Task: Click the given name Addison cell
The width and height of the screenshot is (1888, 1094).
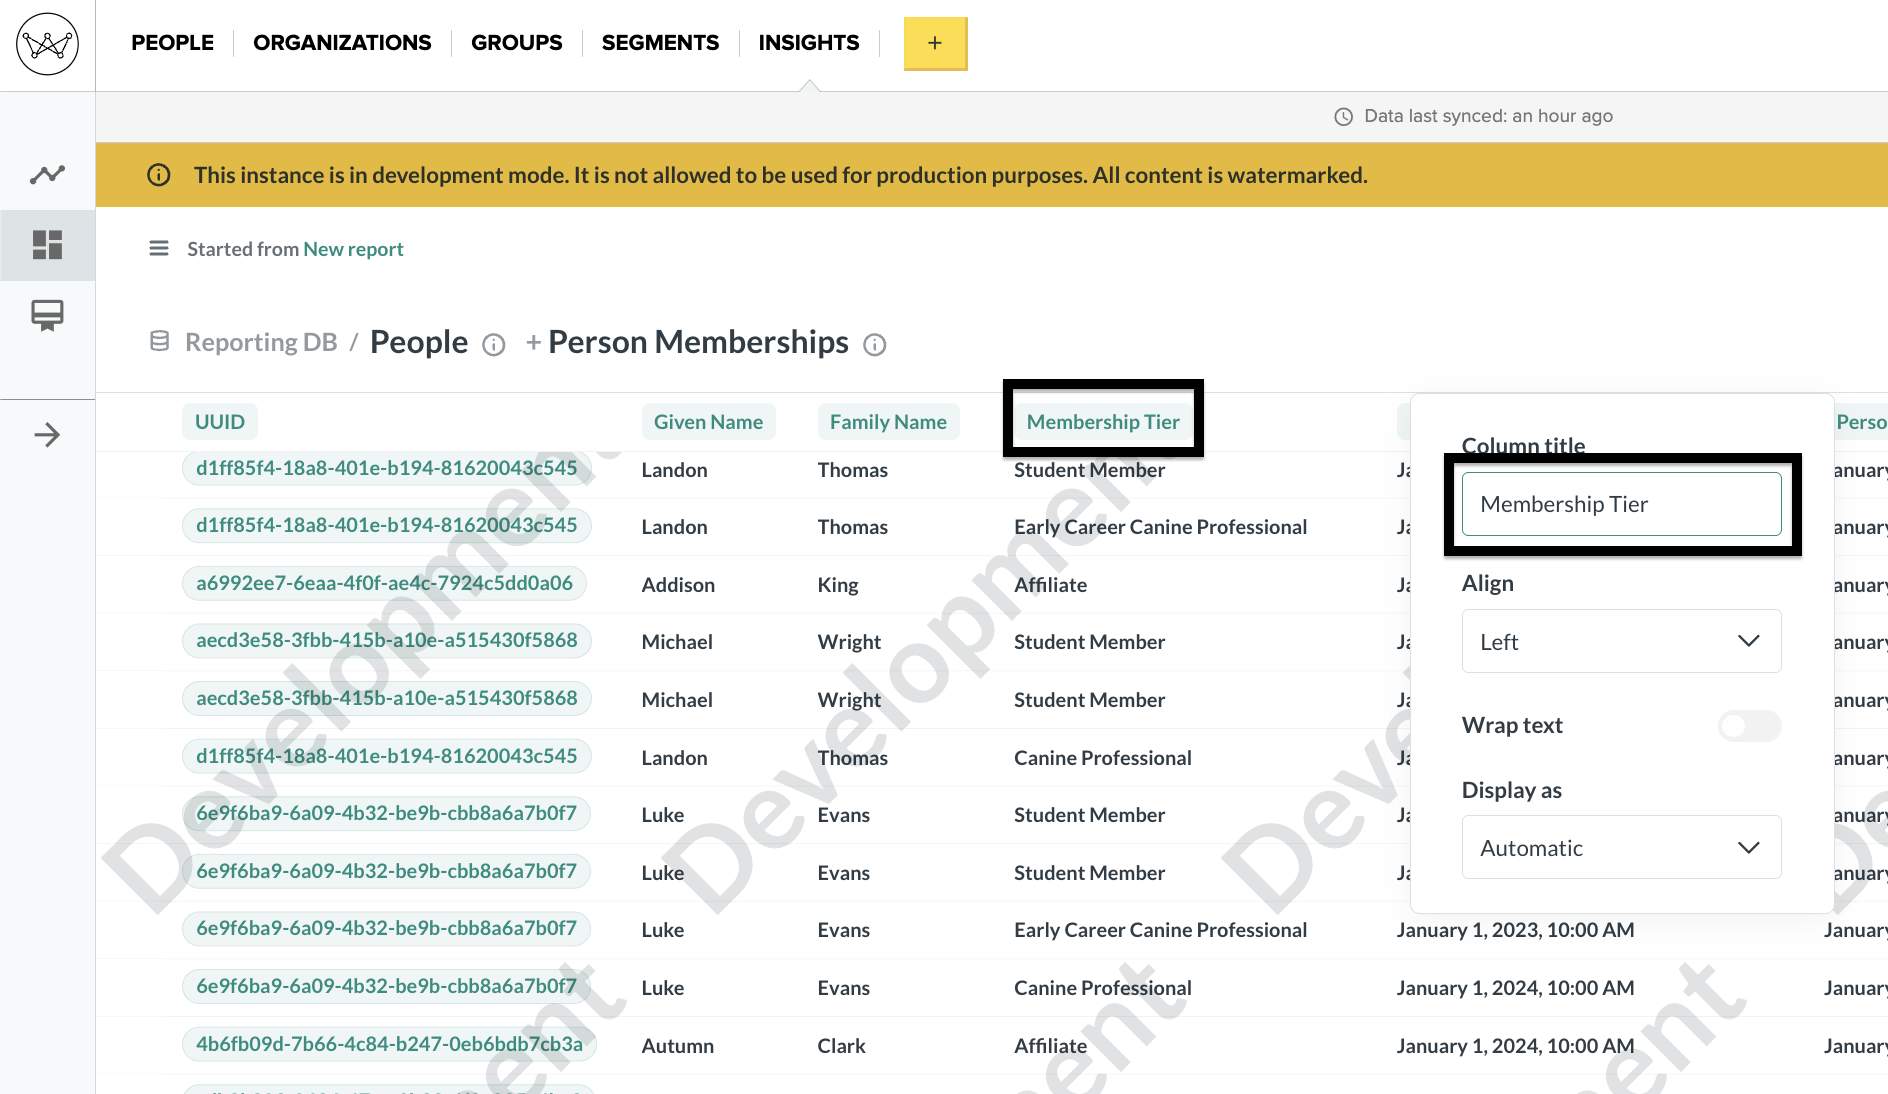Action: (678, 585)
